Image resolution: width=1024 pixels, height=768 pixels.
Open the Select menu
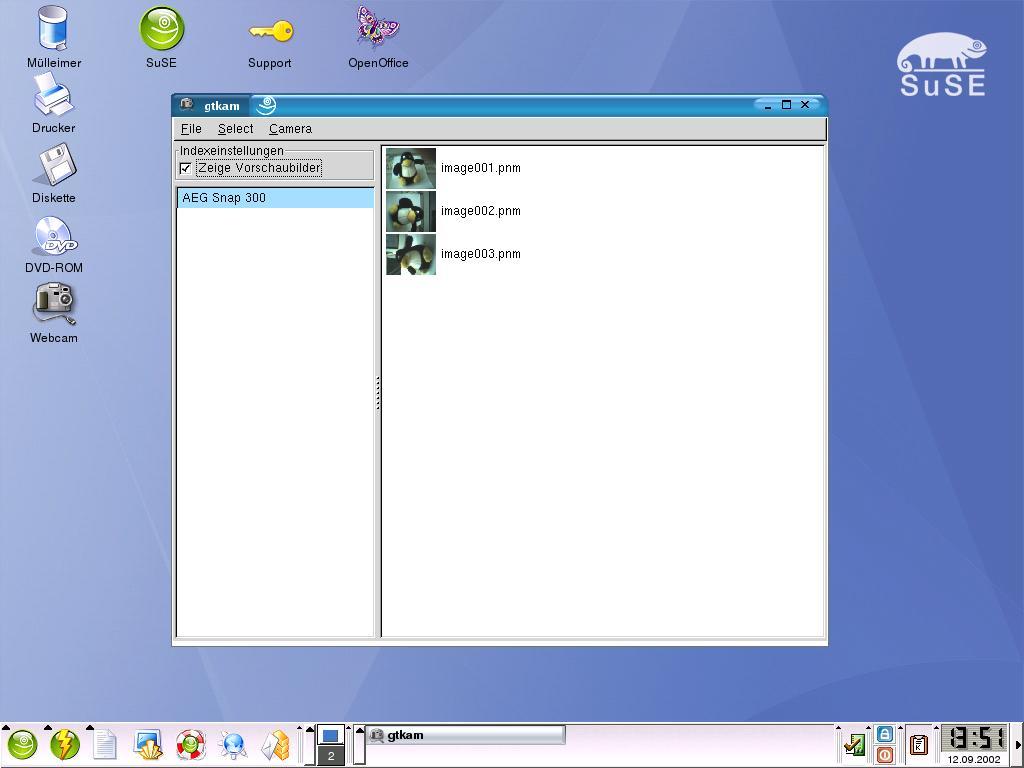[235, 129]
